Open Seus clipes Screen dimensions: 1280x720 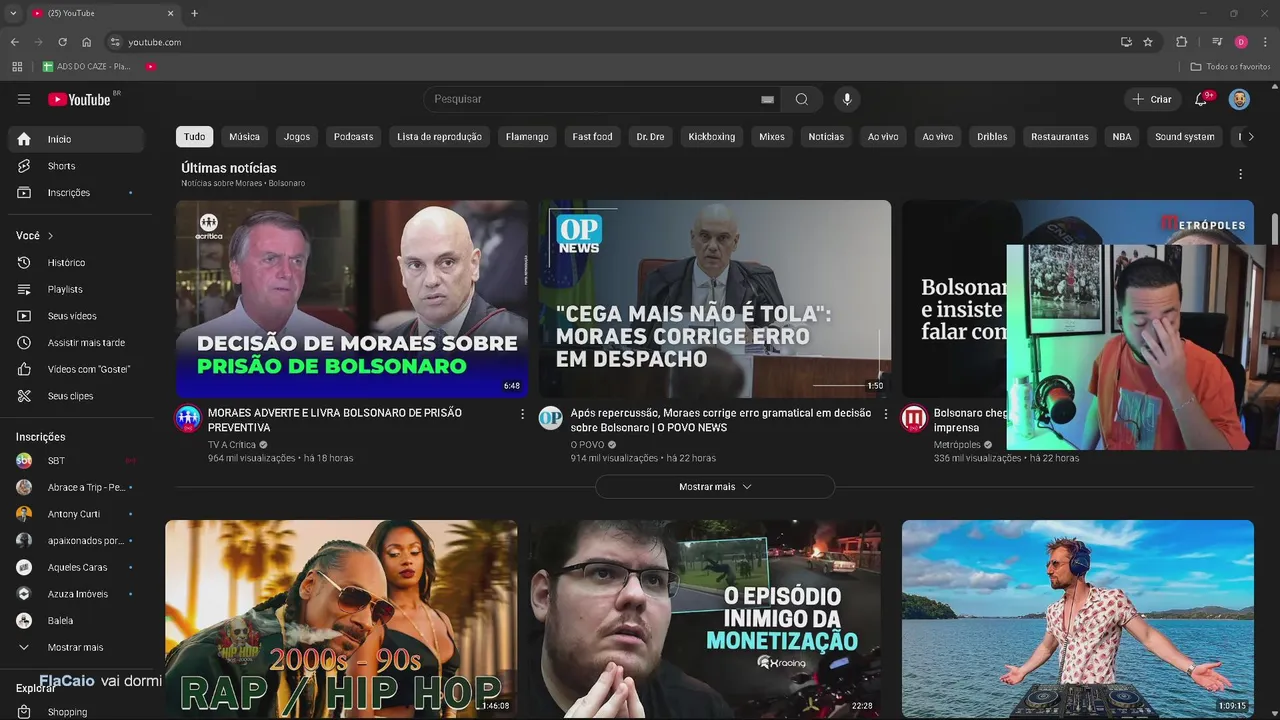75,396
